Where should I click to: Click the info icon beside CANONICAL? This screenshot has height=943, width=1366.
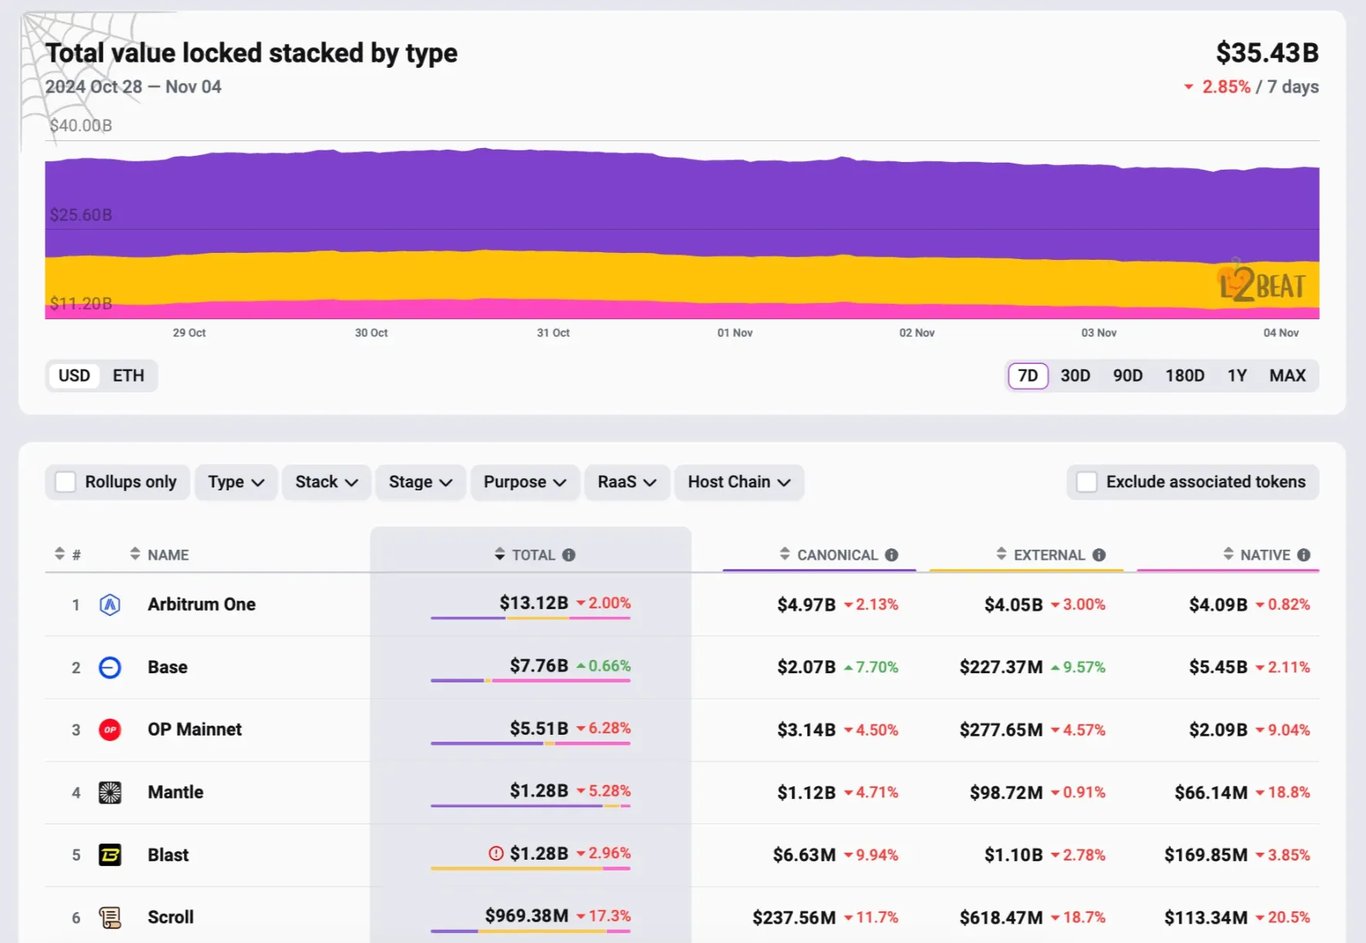click(x=891, y=555)
